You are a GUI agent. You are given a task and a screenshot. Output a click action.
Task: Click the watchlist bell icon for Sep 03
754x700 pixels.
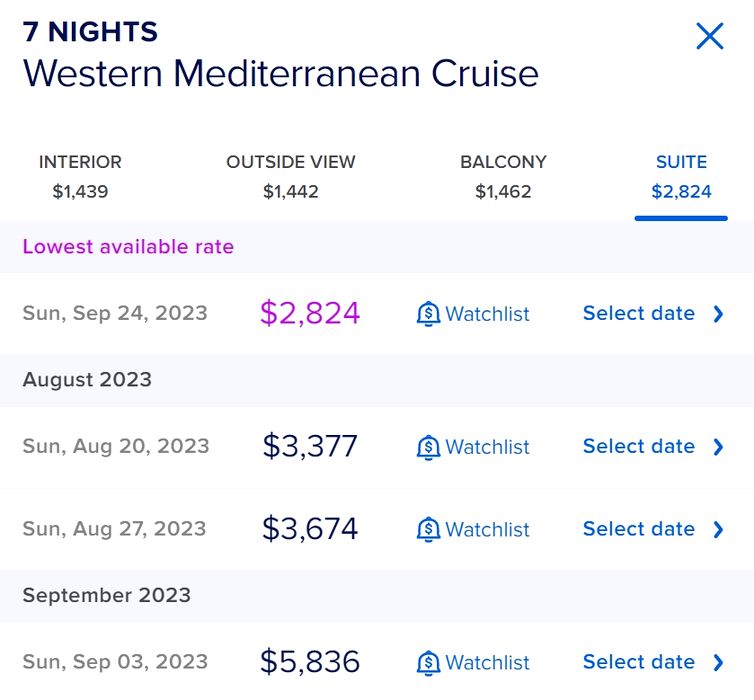(428, 662)
